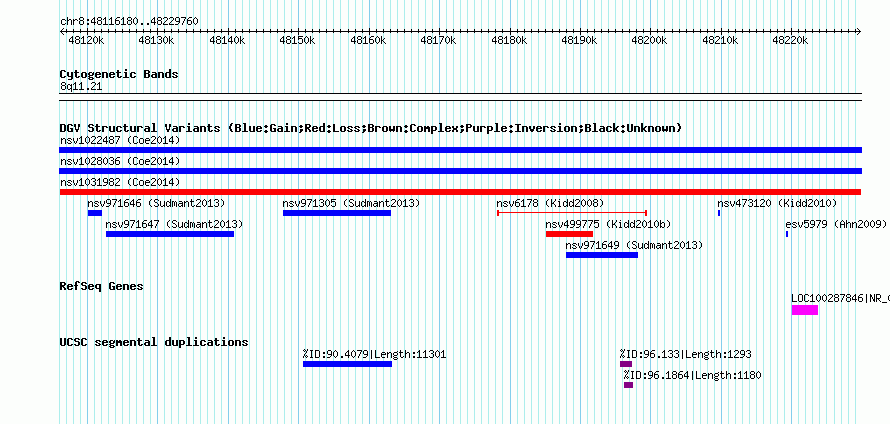Click the 48220k ruler position
This screenshot has height=424, width=890.
pos(791,41)
